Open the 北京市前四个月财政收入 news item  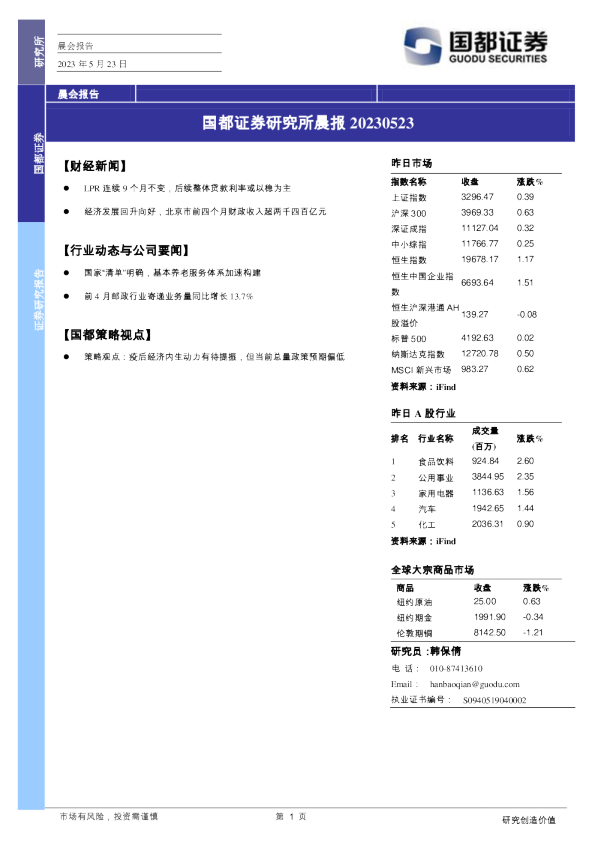(x=205, y=212)
